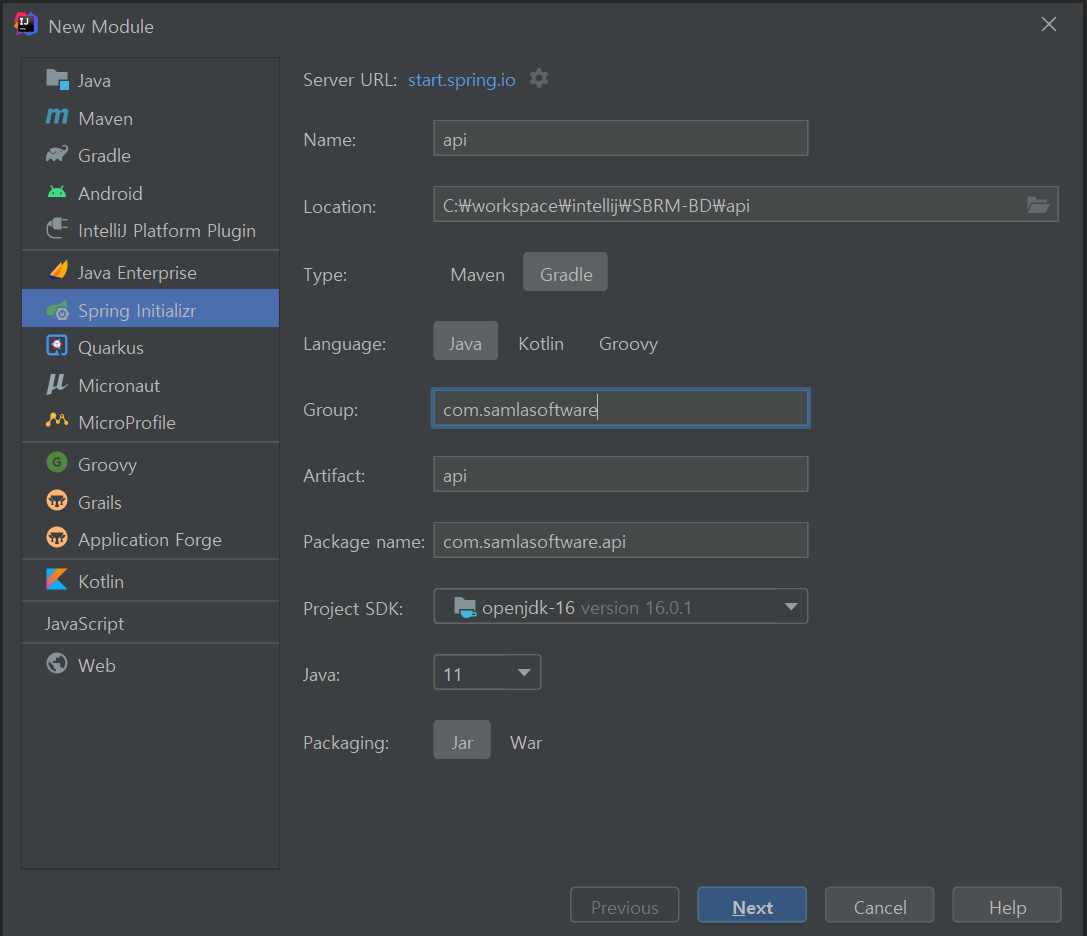Set language to Kotlin
Viewport: 1087px width, 936px height.
[541, 344]
